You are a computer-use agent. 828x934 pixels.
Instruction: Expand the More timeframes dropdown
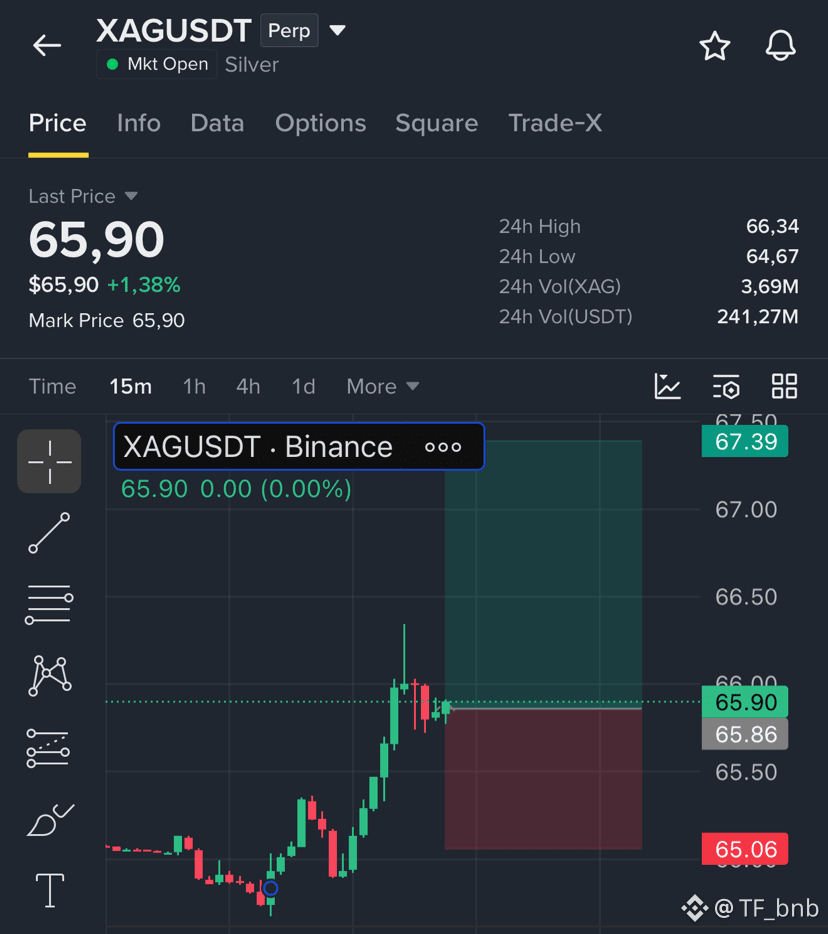383,387
